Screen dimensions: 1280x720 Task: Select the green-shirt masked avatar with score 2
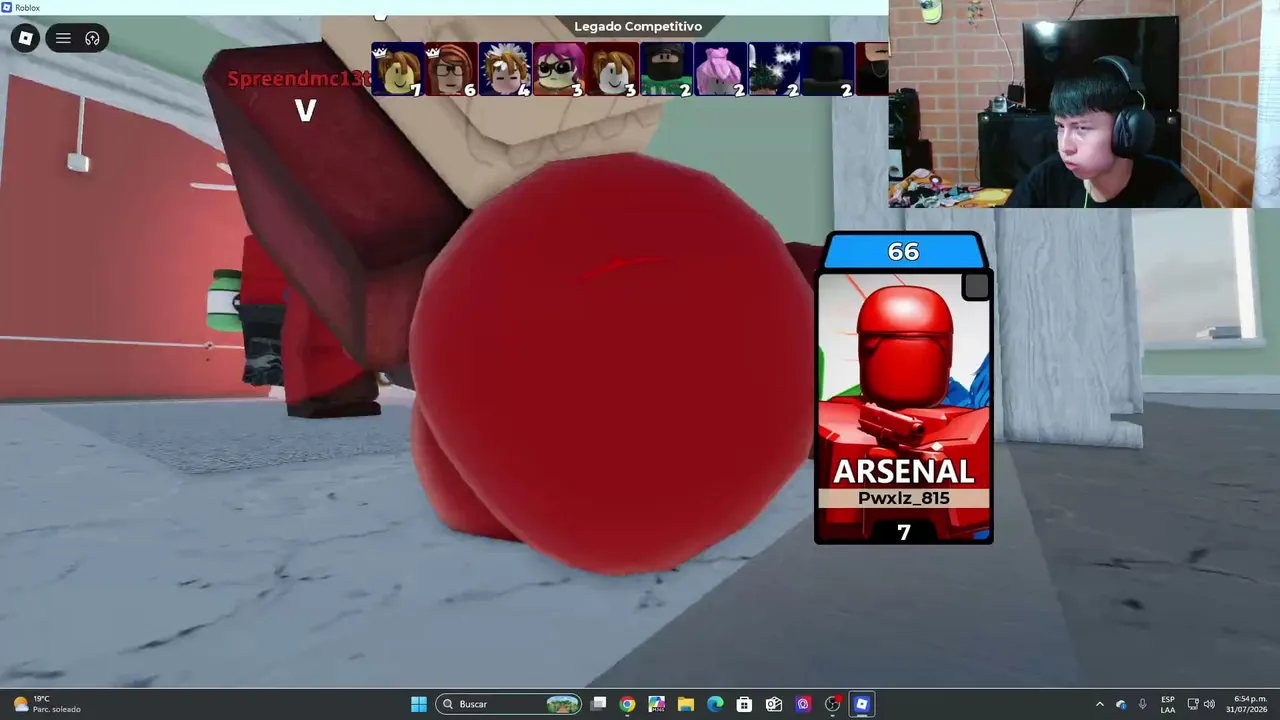pyautogui.click(x=667, y=69)
